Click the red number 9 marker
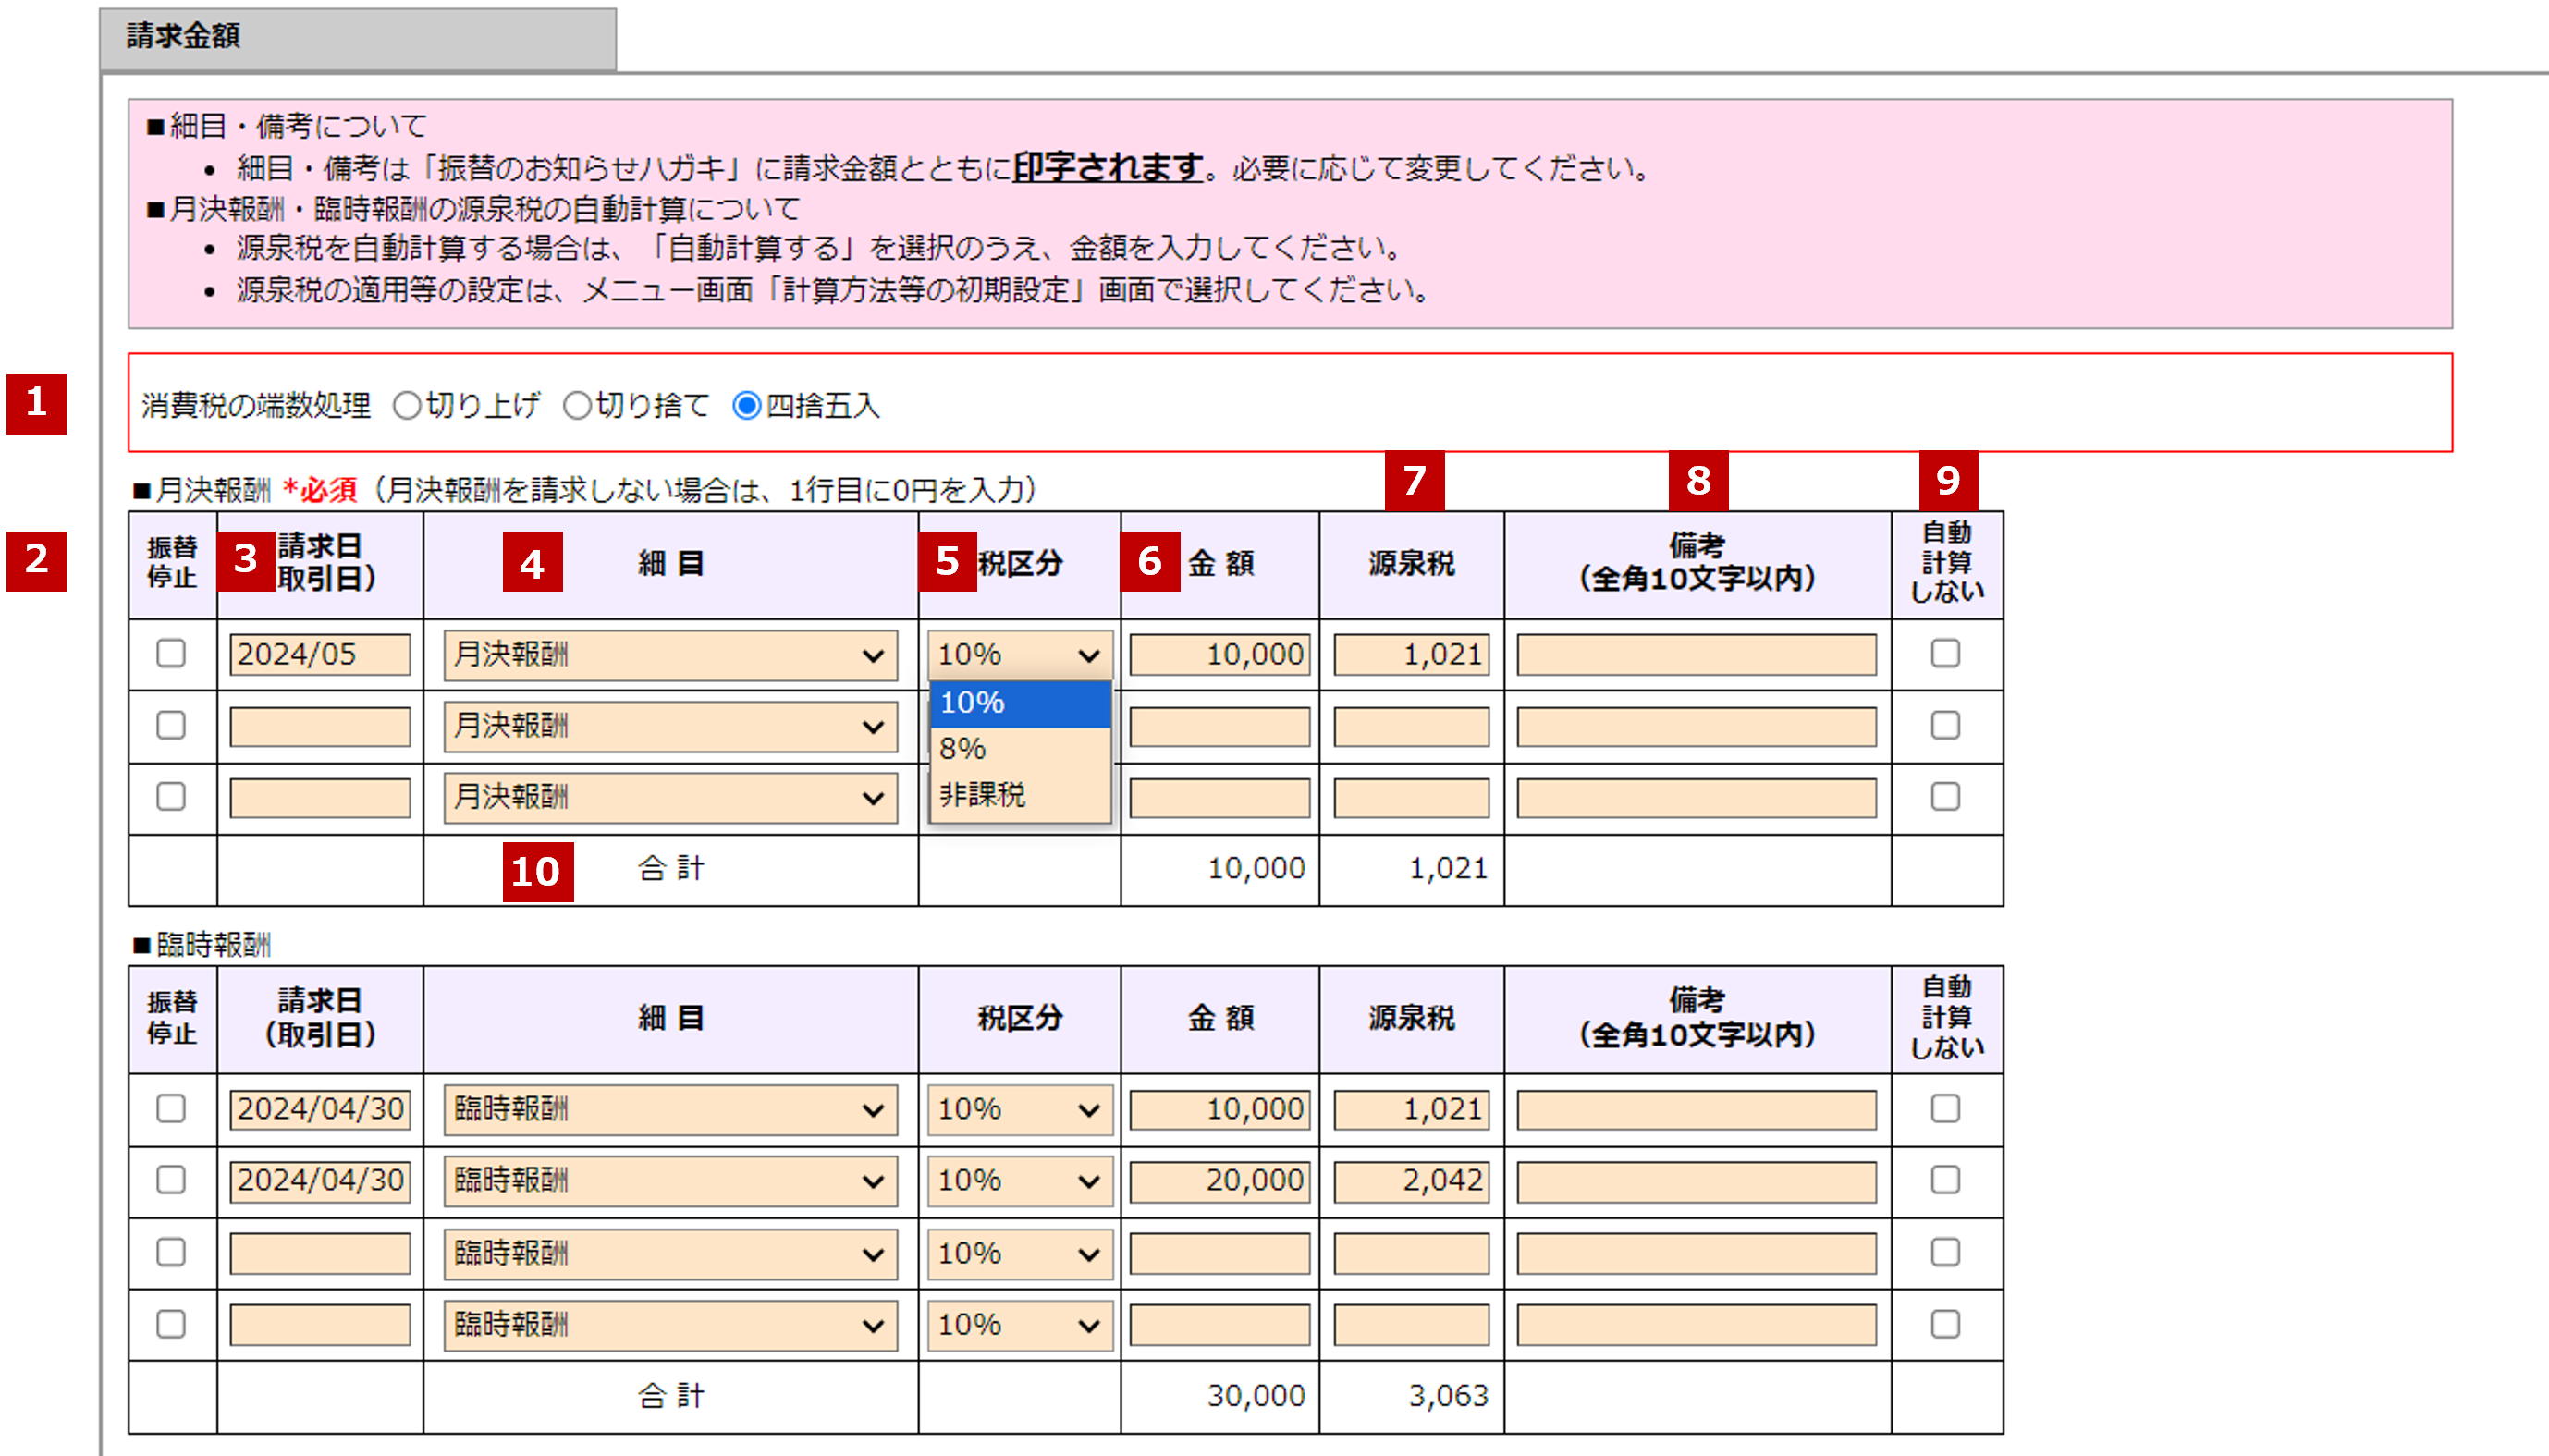Viewport: 2549px width, 1456px height. tap(1947, 481)
